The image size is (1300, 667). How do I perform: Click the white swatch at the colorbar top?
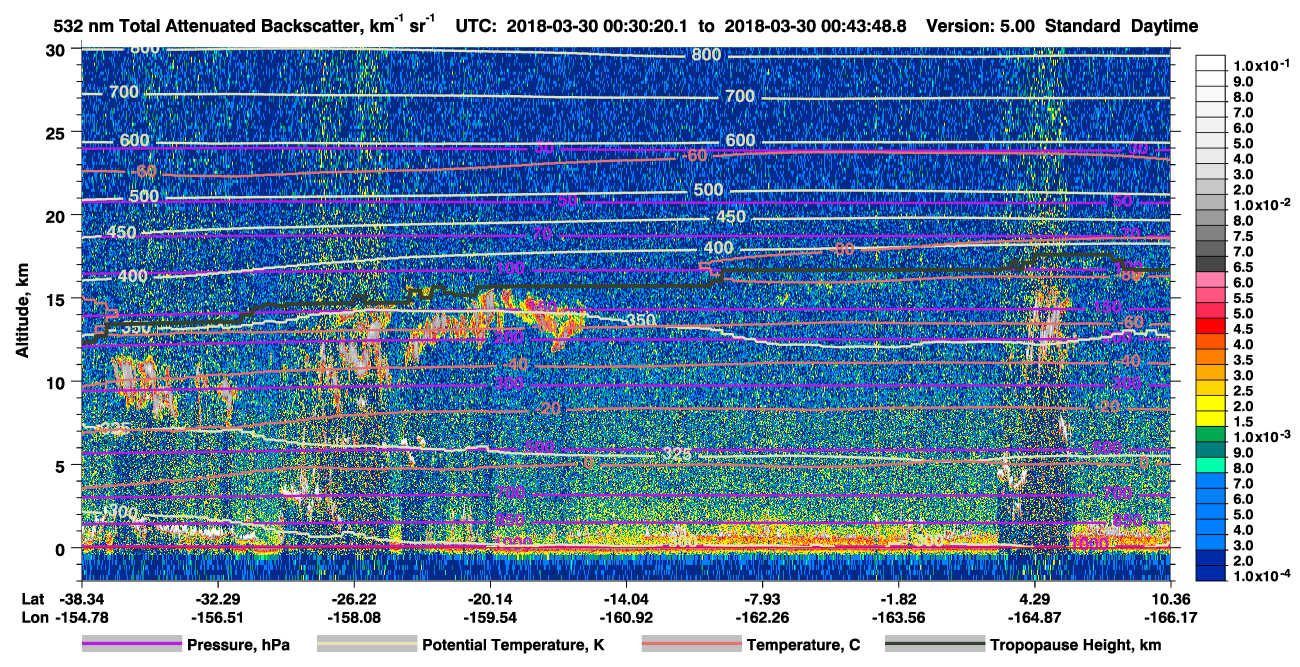(1211, 62)
